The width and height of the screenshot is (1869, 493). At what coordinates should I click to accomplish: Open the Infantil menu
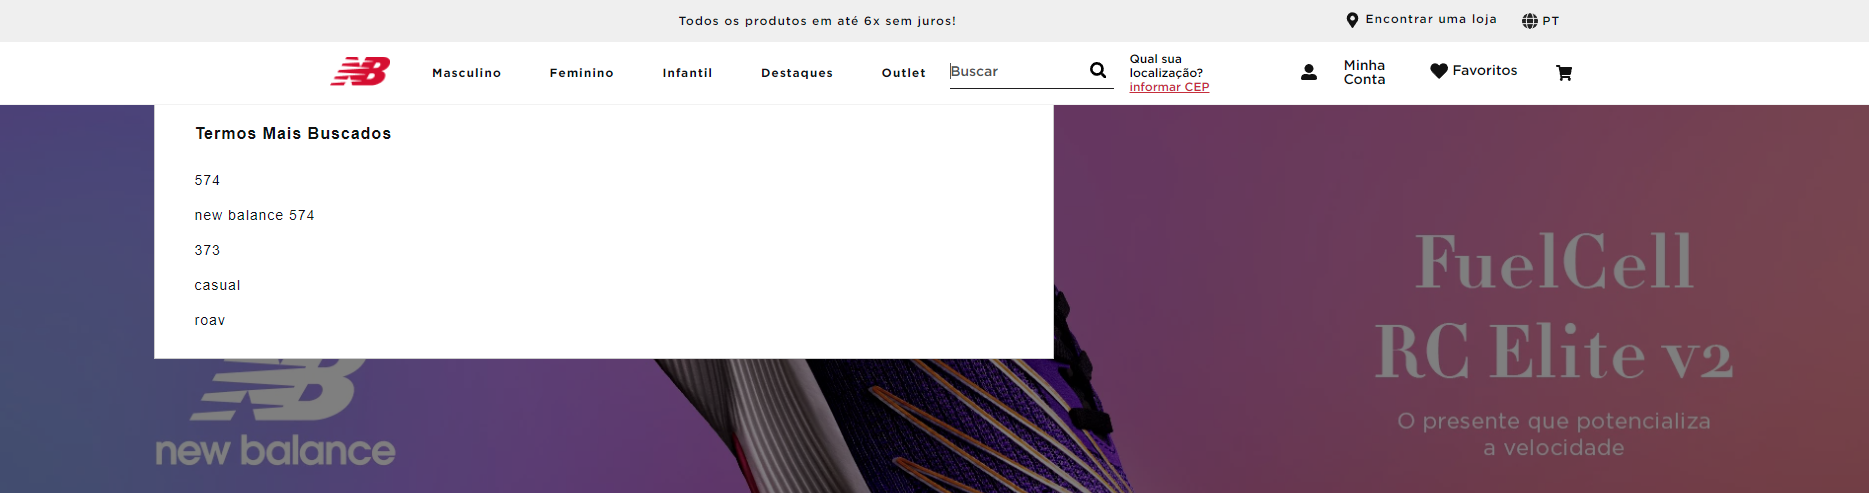687,73
